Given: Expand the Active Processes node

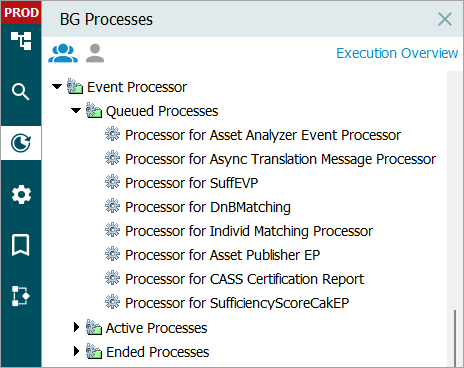Looking at the screenshot, I should 76,327.
